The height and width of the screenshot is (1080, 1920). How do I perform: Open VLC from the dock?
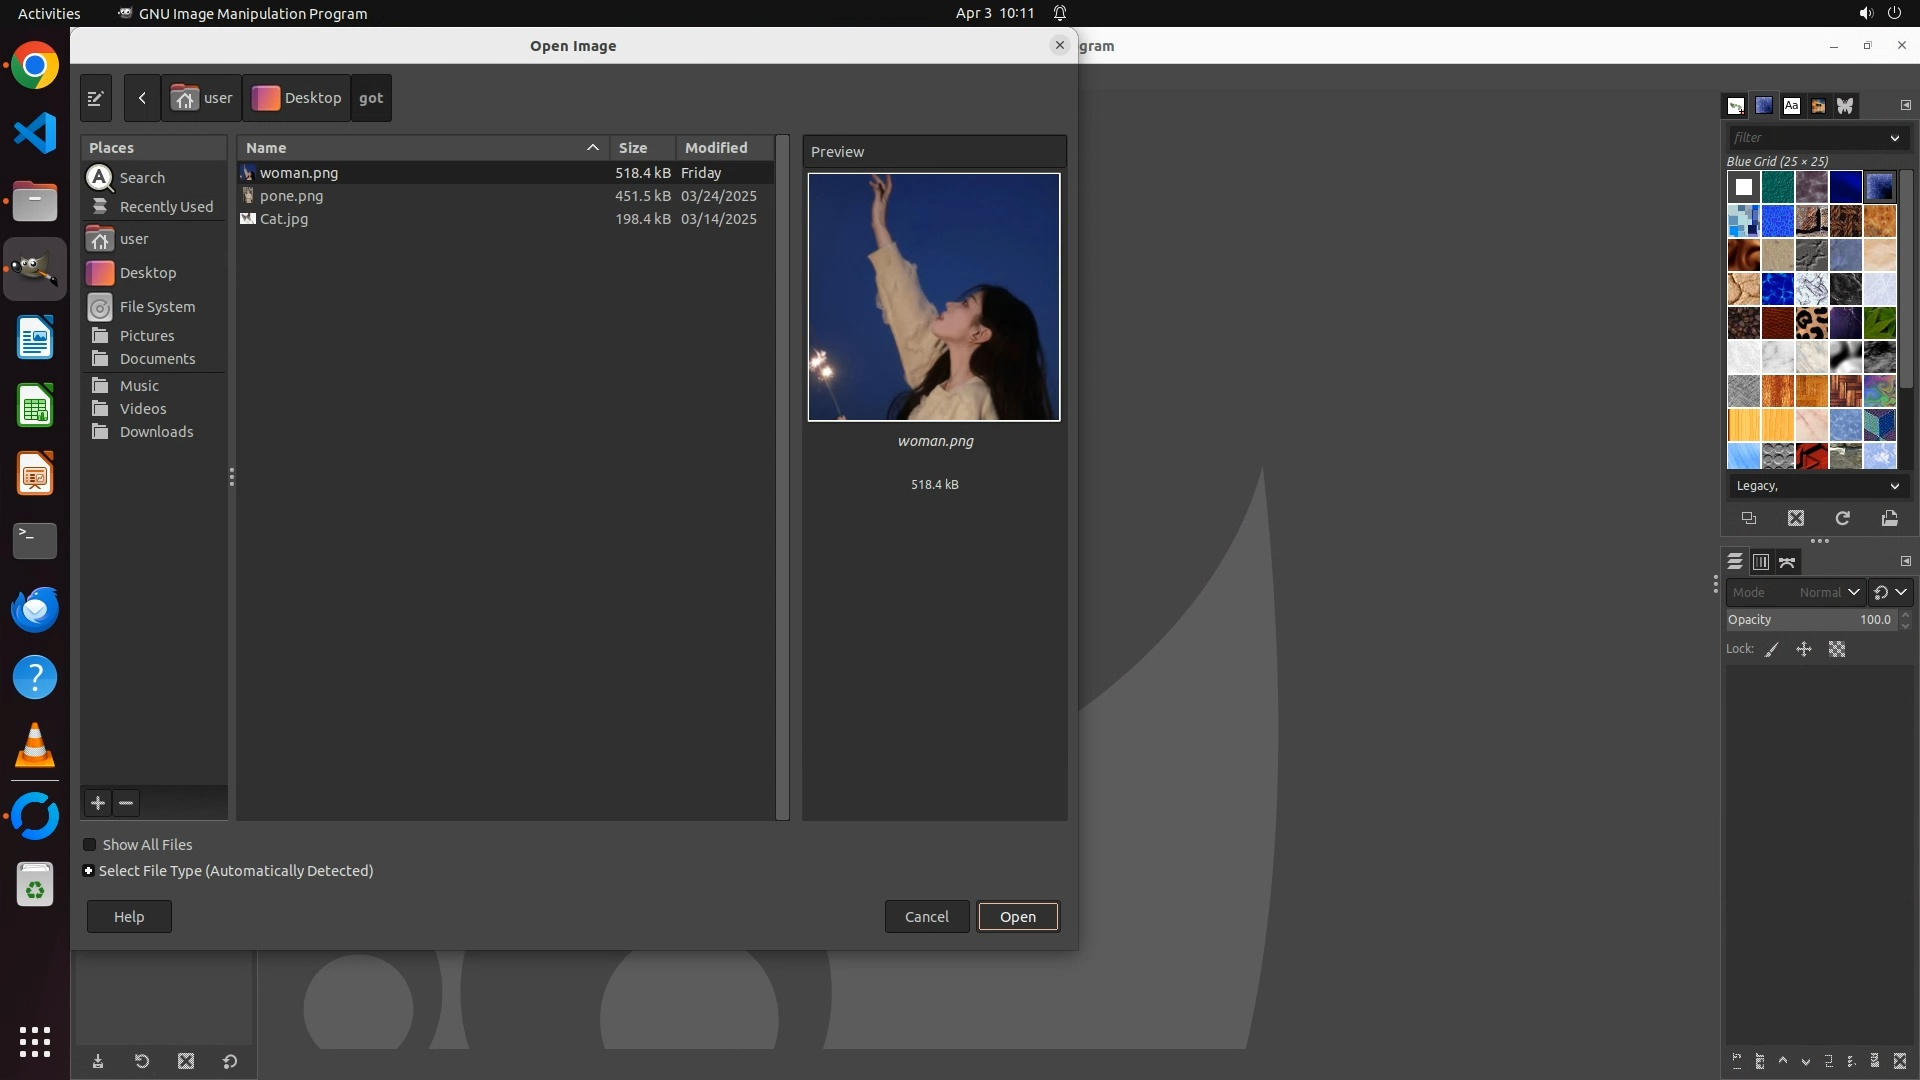35,745
